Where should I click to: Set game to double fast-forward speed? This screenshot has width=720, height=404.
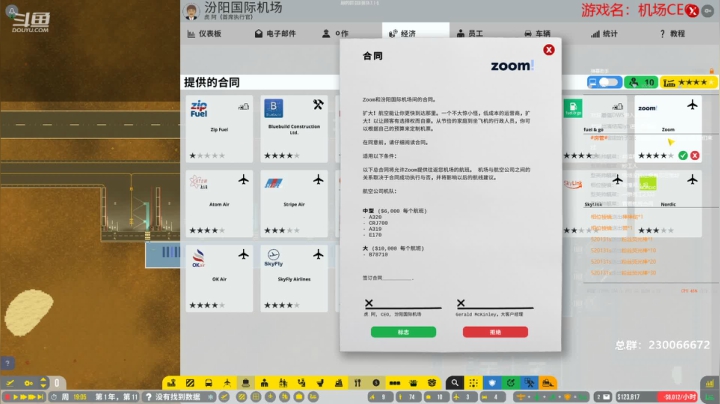(x=23, y=397)
